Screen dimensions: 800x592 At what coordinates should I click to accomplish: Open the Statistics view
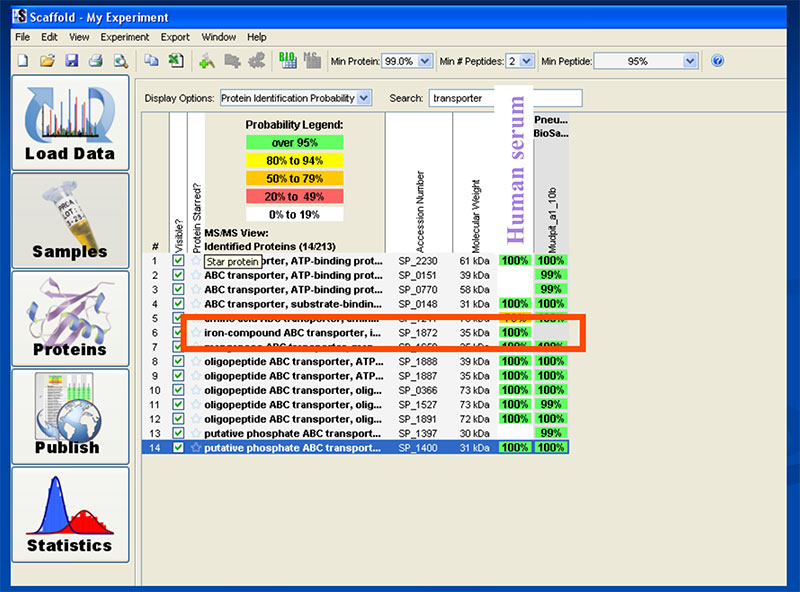70,514
